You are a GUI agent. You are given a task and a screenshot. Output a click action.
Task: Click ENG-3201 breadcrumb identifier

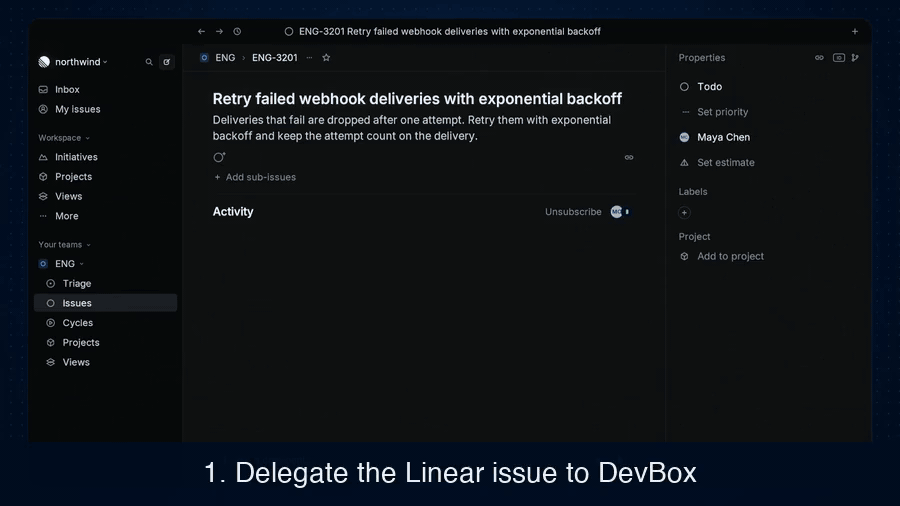pyautogui.click(x=274, y=58)
